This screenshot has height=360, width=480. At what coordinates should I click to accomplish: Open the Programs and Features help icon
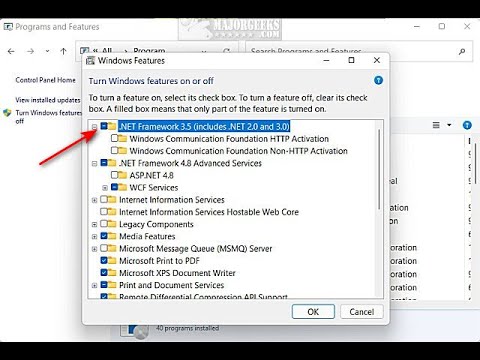467,125
